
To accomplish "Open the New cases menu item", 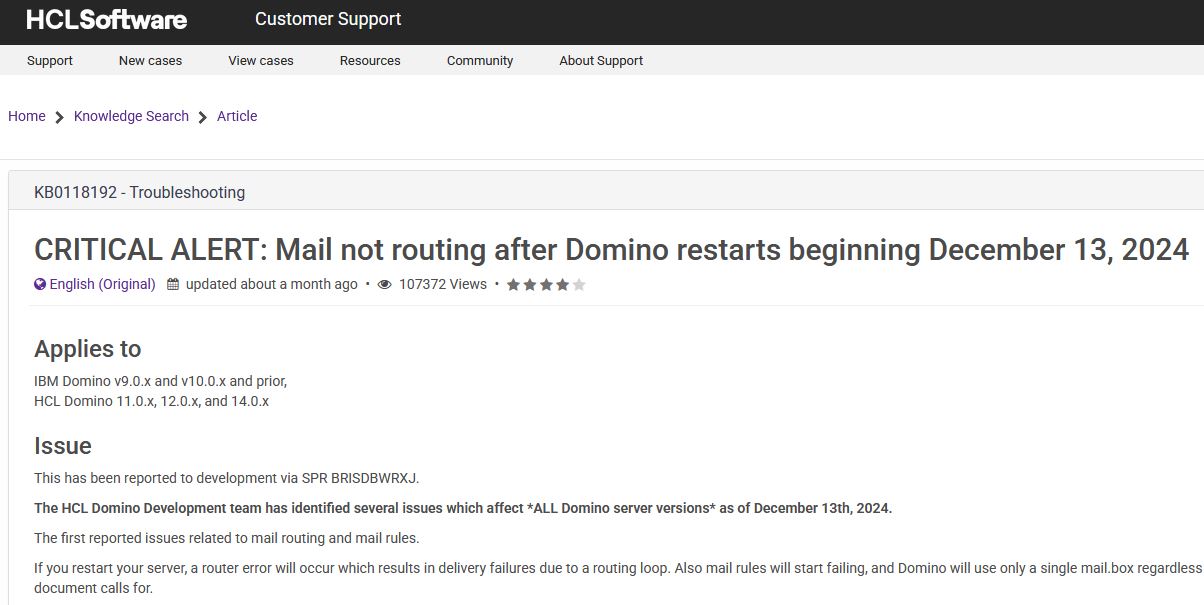I will 150,60.
